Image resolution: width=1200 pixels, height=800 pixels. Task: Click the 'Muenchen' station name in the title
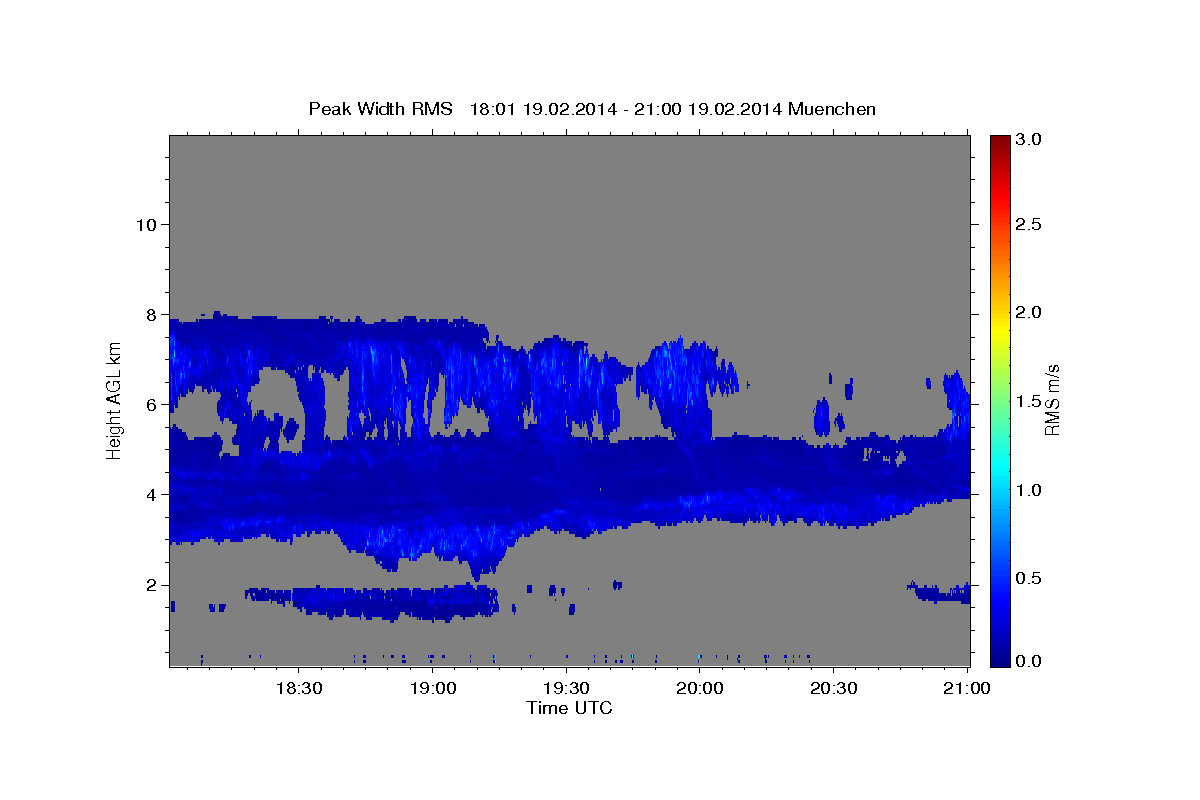tap(832, 109)
